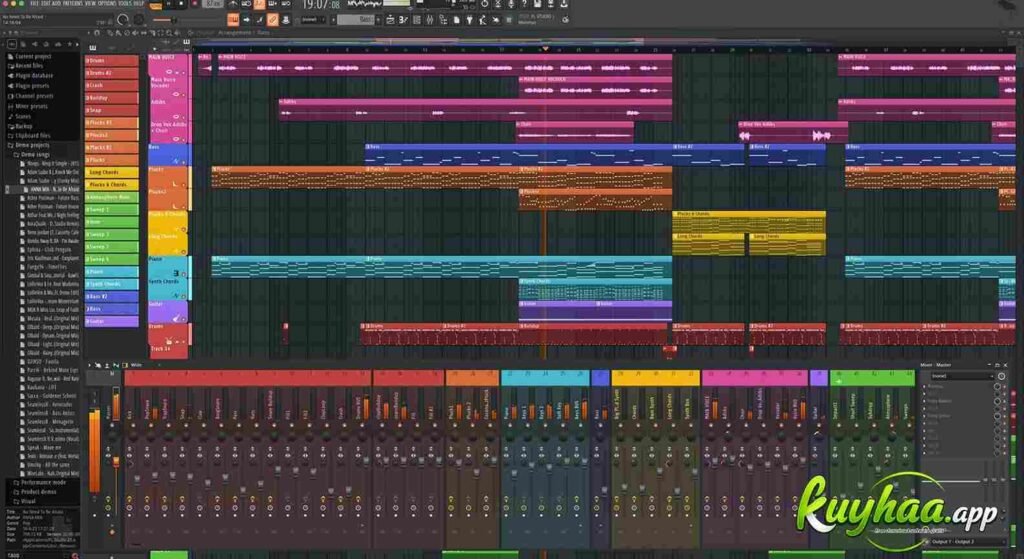Click the right arrow channel rack icon
This screenshot has height=559, width=1024.
tap(246, 20)
